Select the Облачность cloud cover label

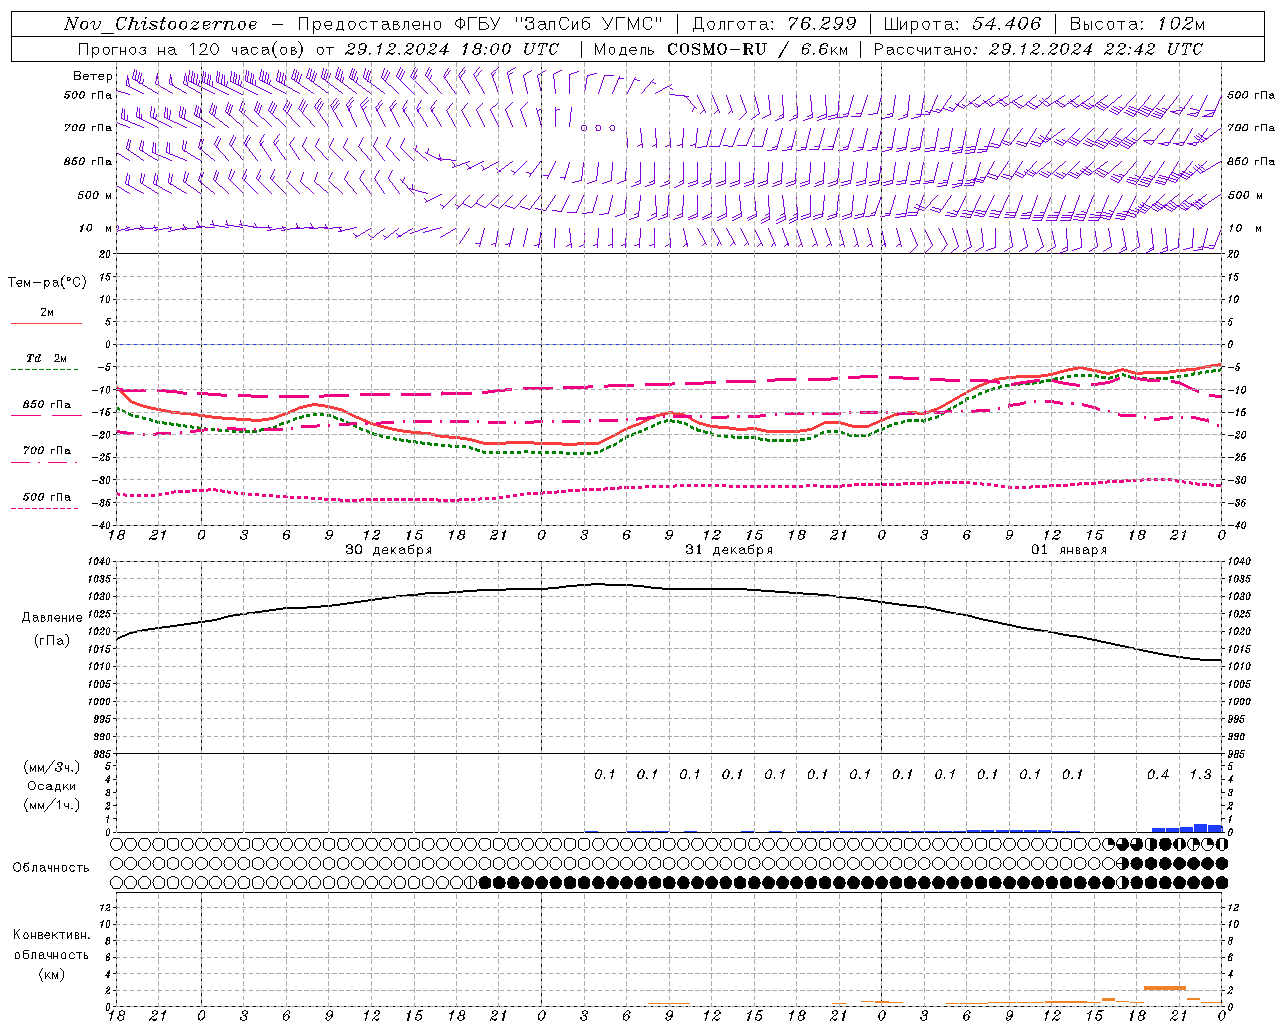point(51,867)
